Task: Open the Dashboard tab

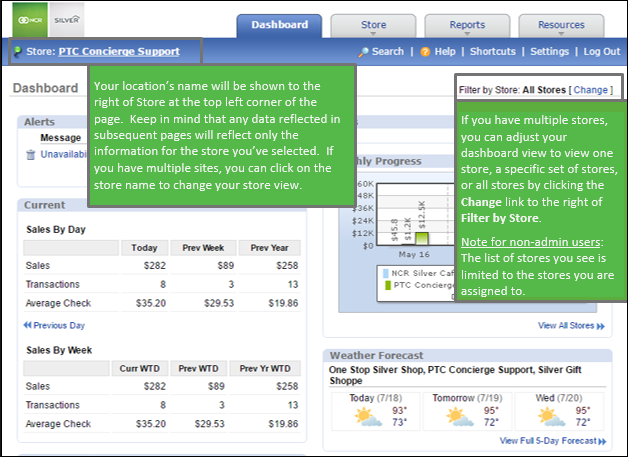Action: tap(280, 25)
